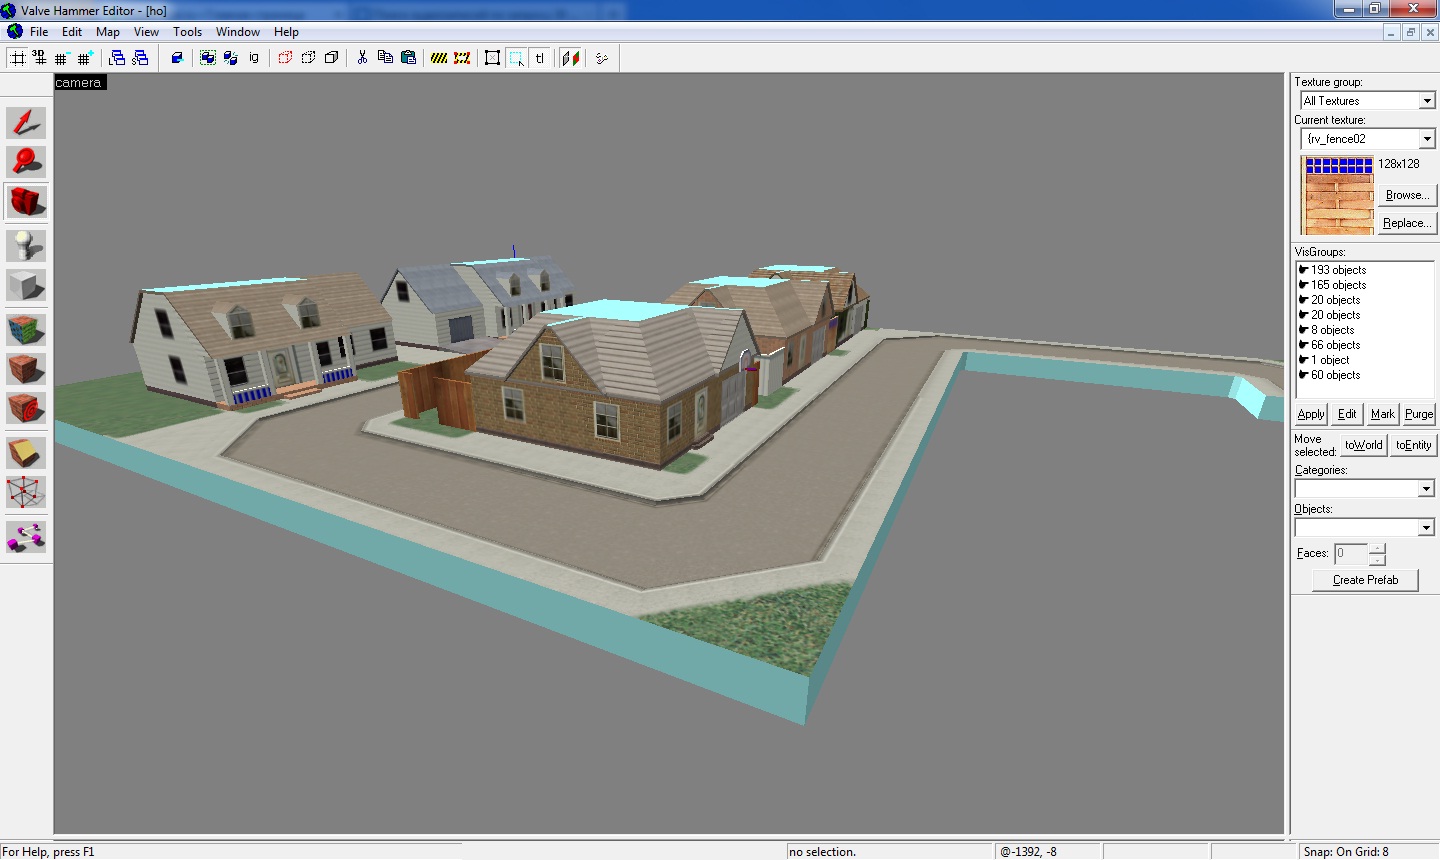Activate the Magnify tool
1440x860 pixels.
[26, 162]
